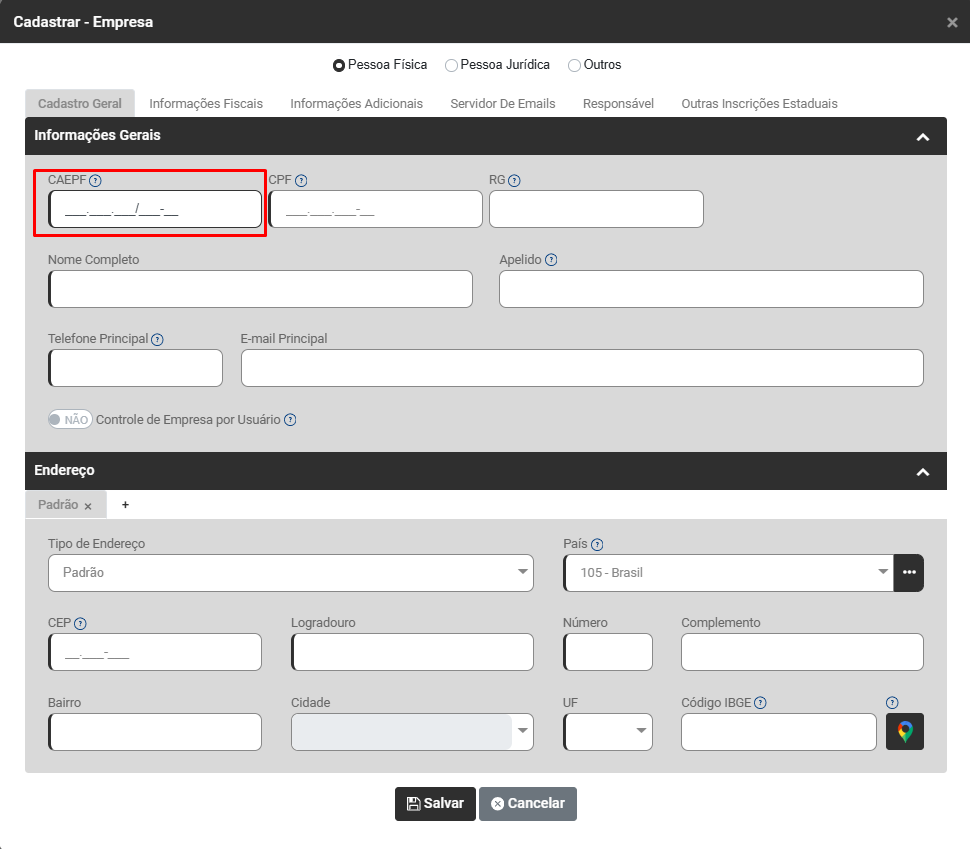Switch to the Informações Fiscais tab
This screenshot has width=970, height=849.
pos(206,104)
